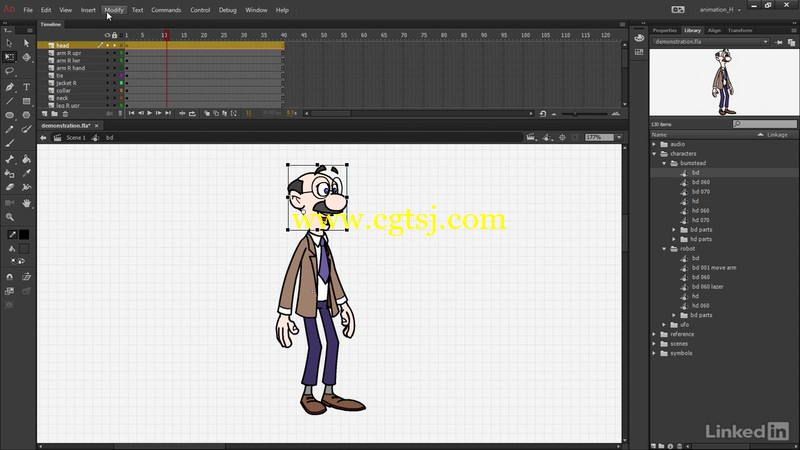Toggle Onion Skin button in timeline

(x=207, y=113)
